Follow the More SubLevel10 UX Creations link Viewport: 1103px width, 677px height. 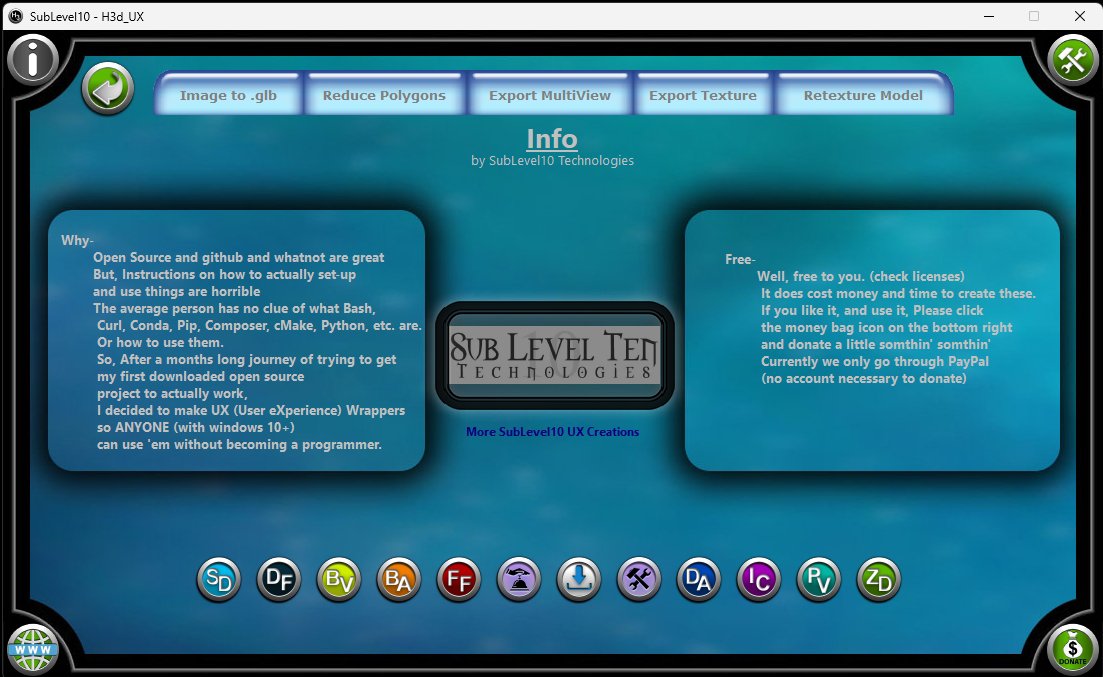tap(552, 432)
